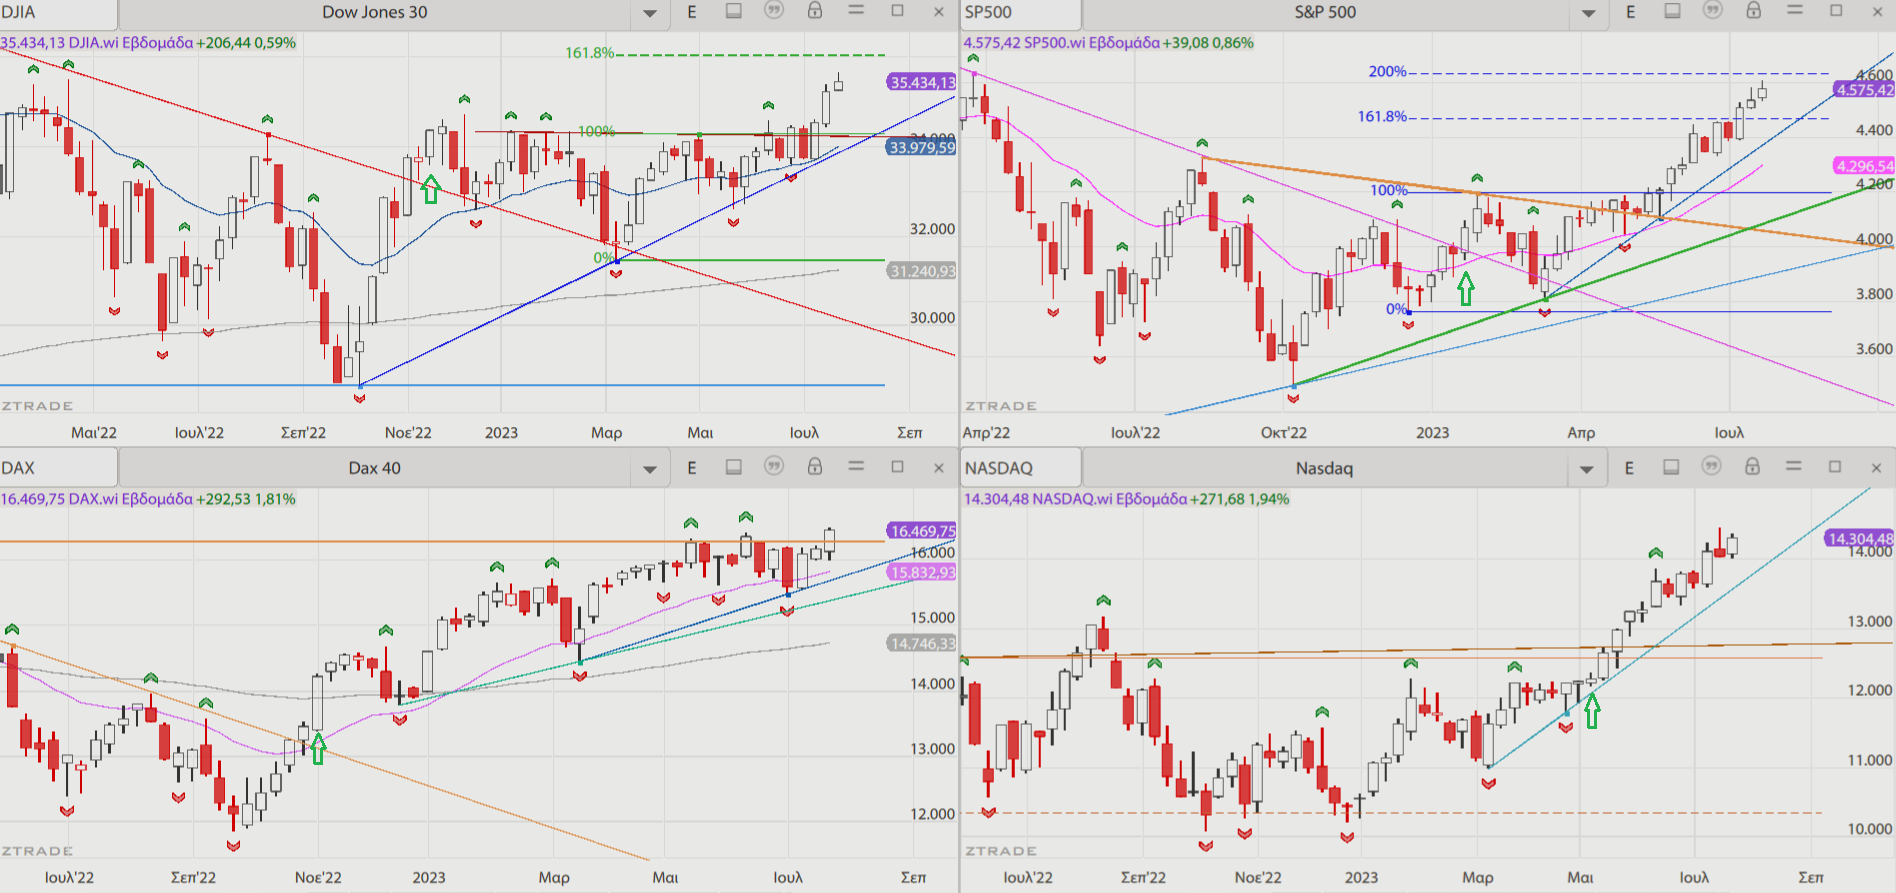Open the two-line menu icon of the Dow Jones 30 panel
Viewport: 1896px width, 893px height.
[x=856, y=10]
